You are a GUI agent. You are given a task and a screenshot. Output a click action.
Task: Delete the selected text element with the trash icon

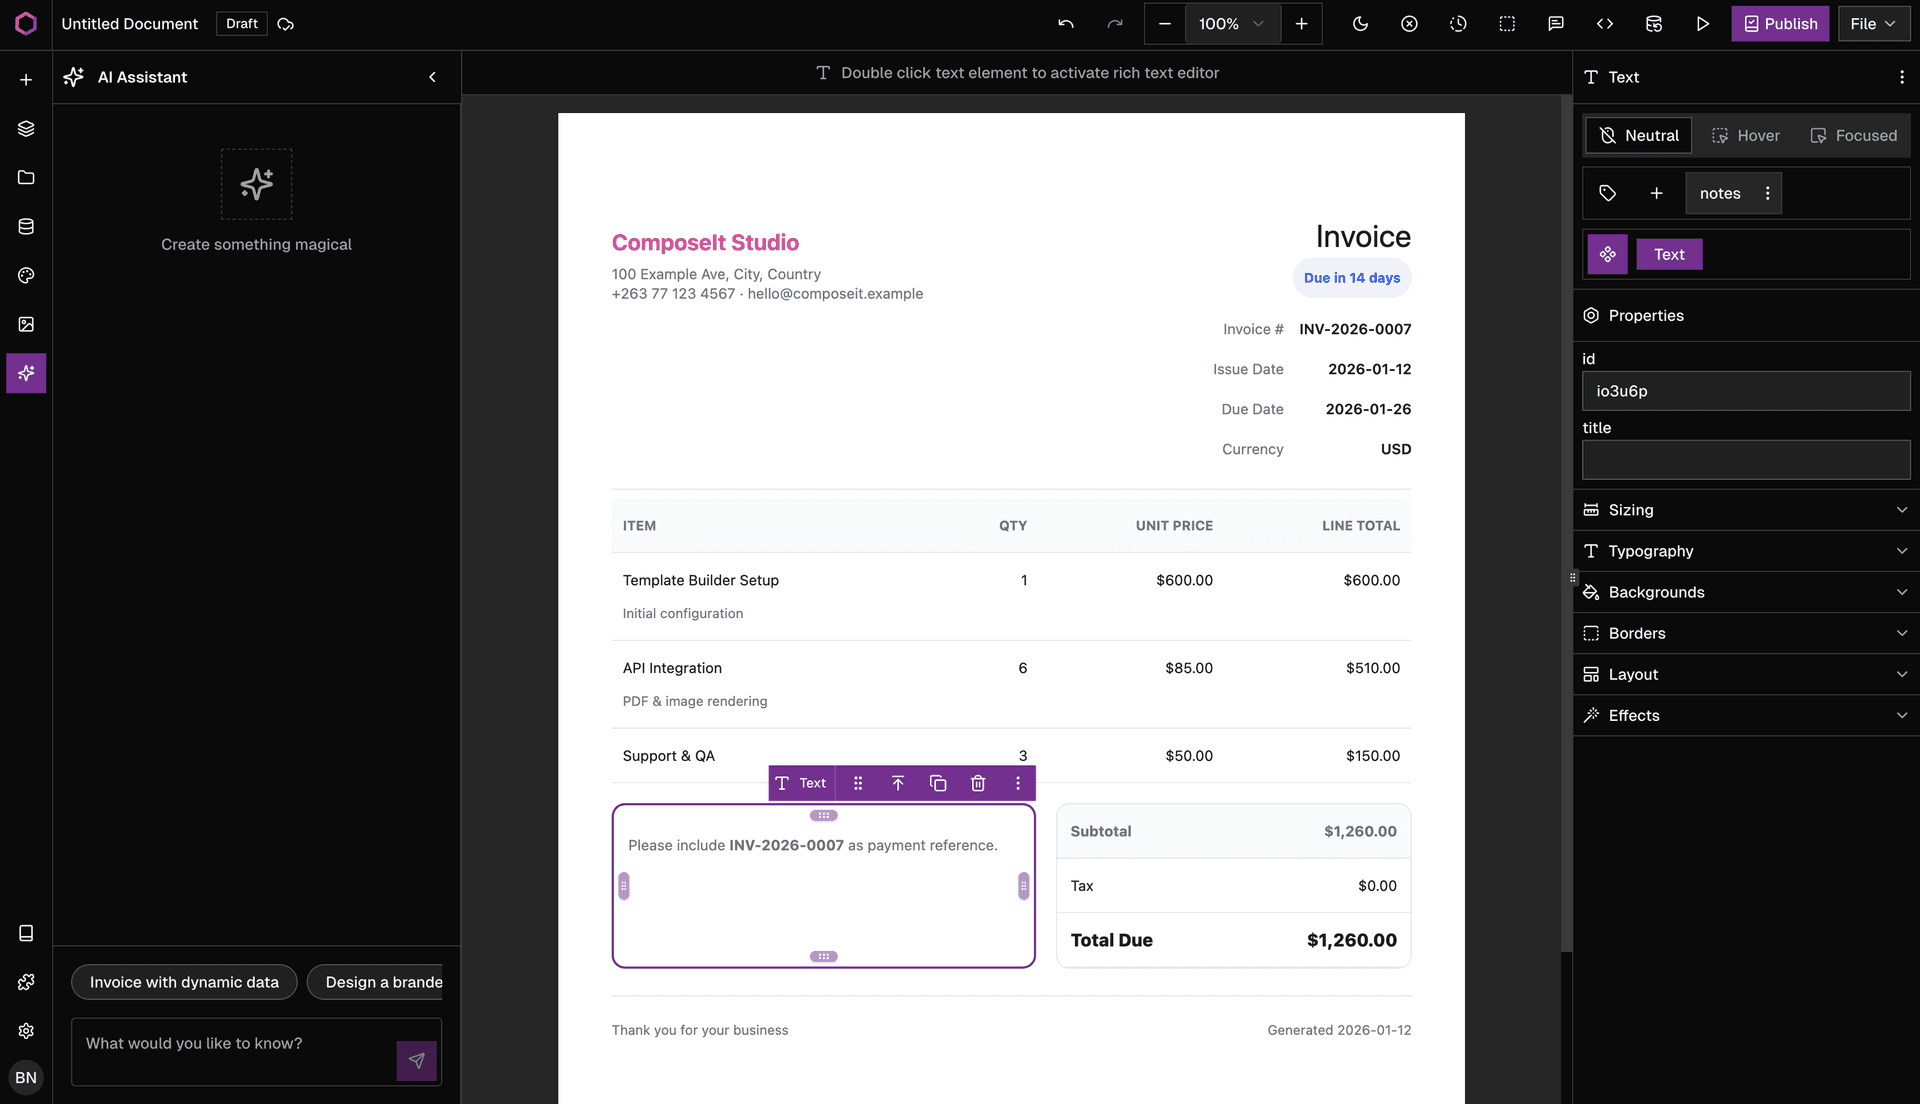978,783
